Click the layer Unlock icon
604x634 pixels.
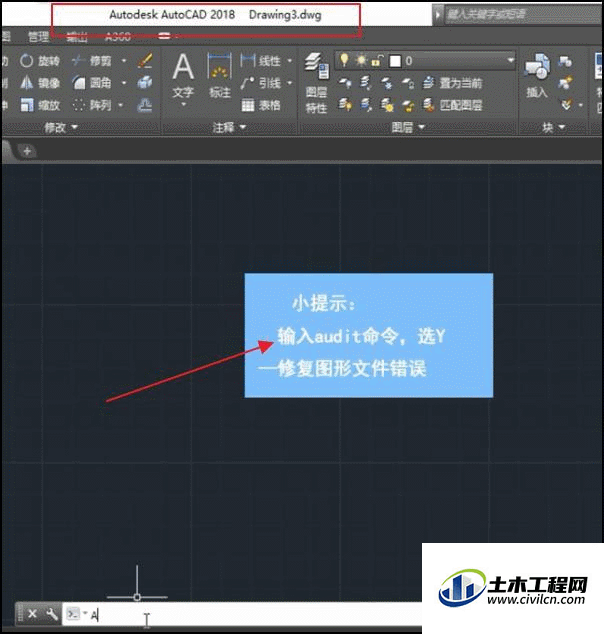tap(408, 105)
